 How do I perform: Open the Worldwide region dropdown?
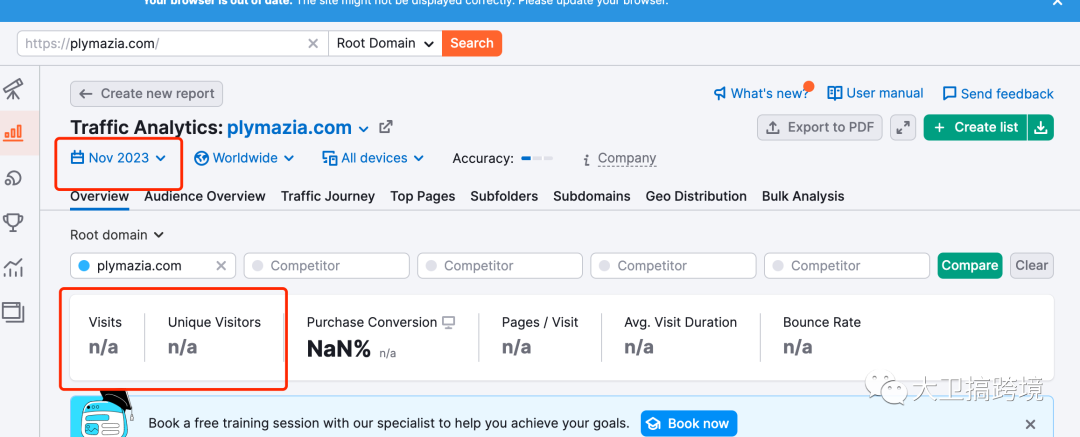245,159
